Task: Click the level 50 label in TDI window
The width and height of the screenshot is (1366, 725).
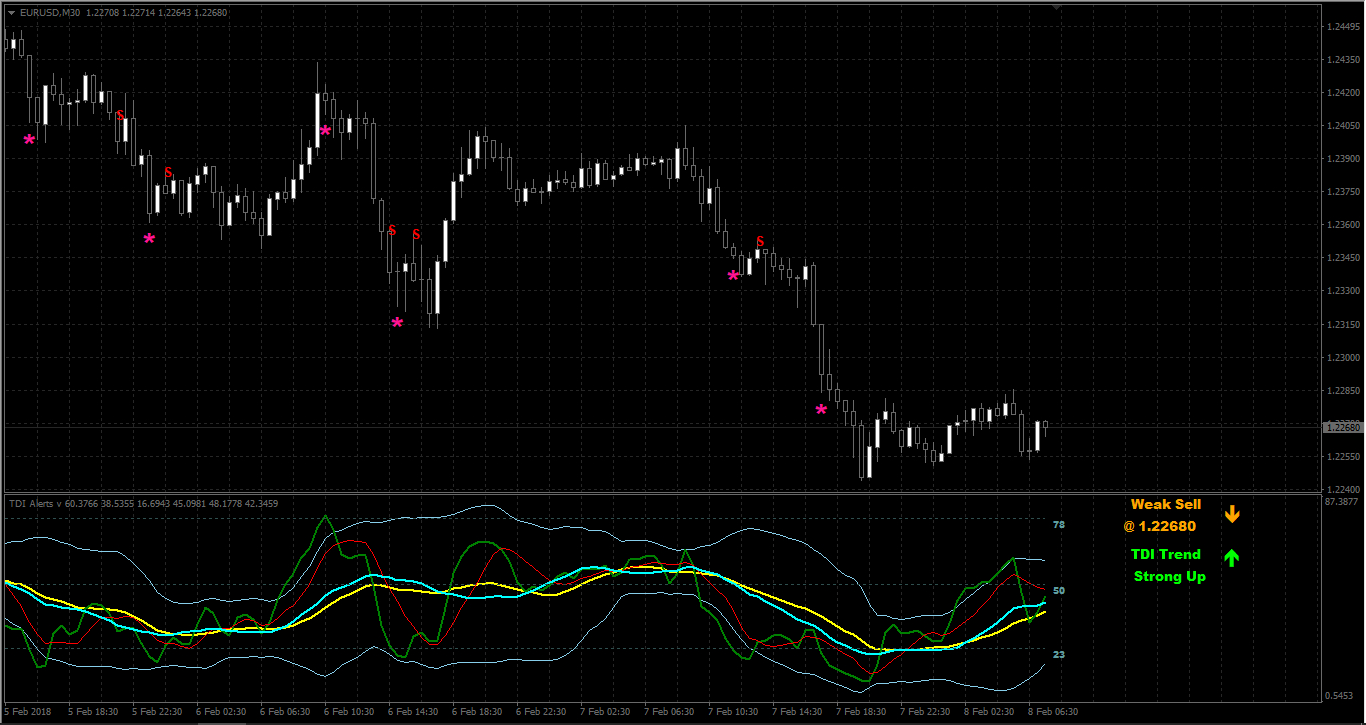Action: (1059, 591)
